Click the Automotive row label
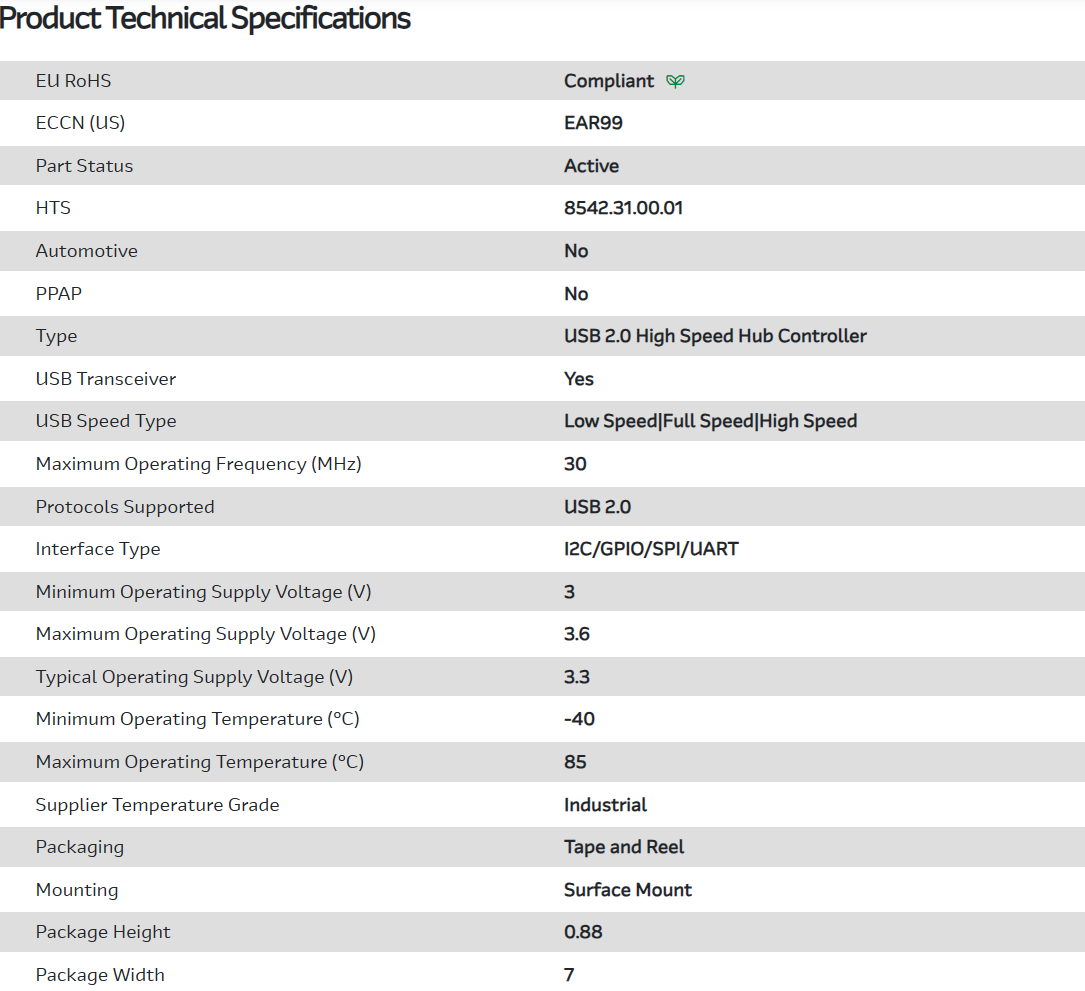The height and width of the screenshot is (991, 1085). click(x=86, y=251)
